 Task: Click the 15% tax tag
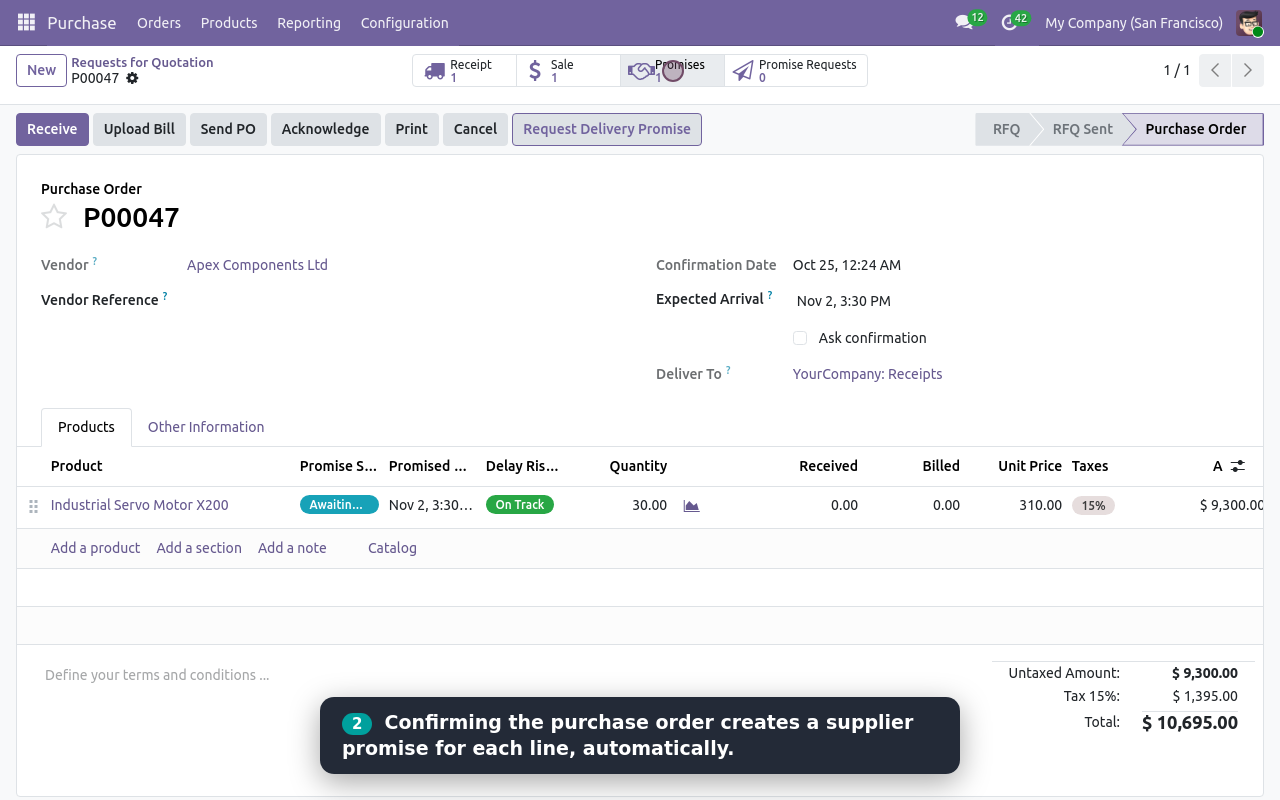tap(1093, 506)
